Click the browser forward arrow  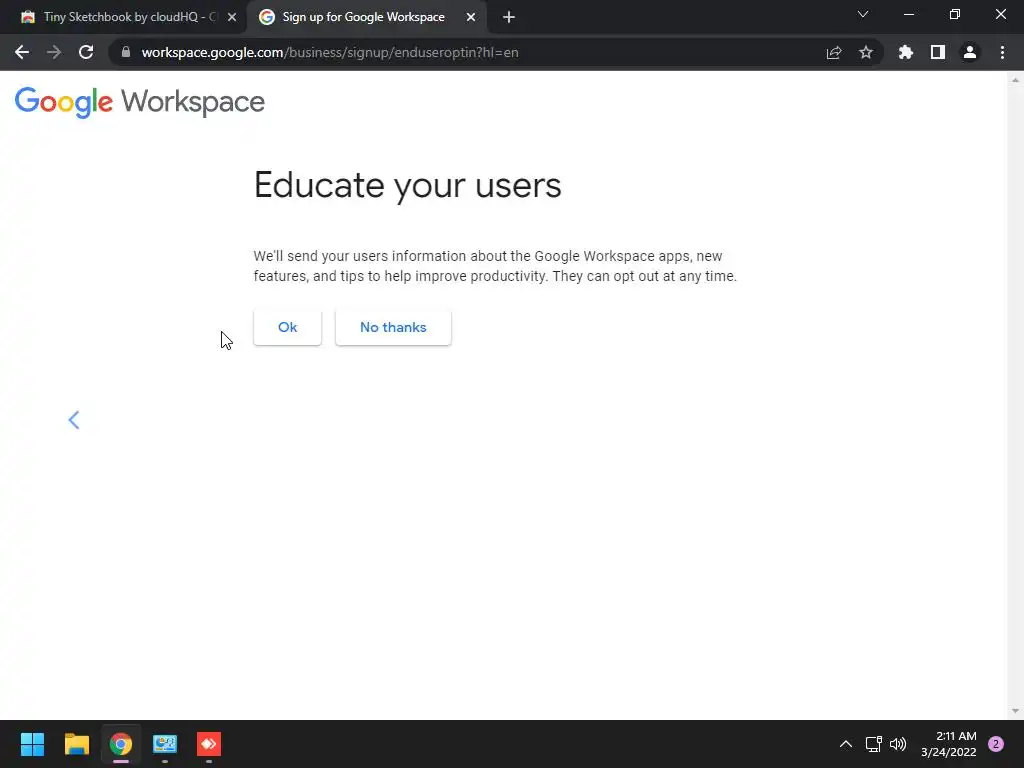pyautogui.click(x=54, y=52)
